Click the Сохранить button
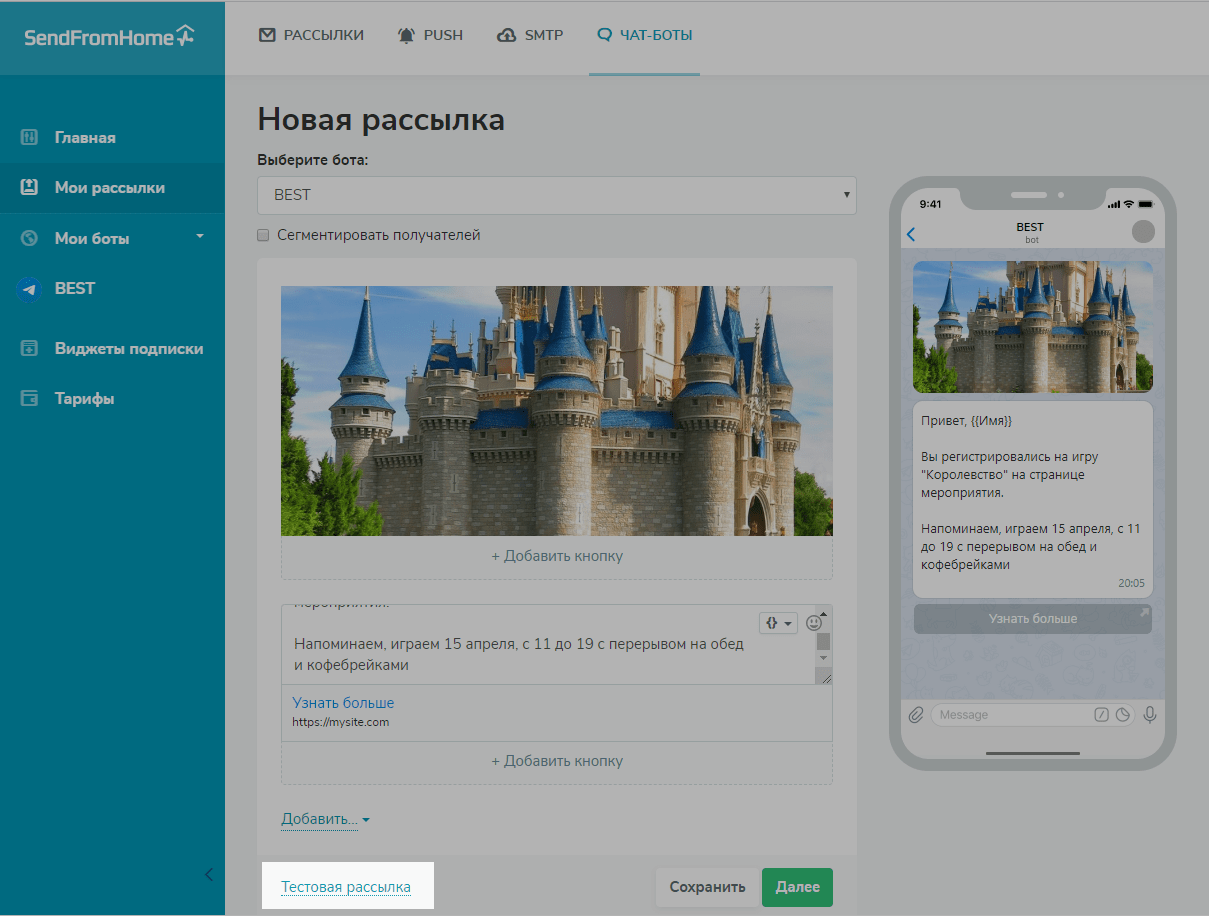 pyautogui.click(x=707, y=887)
